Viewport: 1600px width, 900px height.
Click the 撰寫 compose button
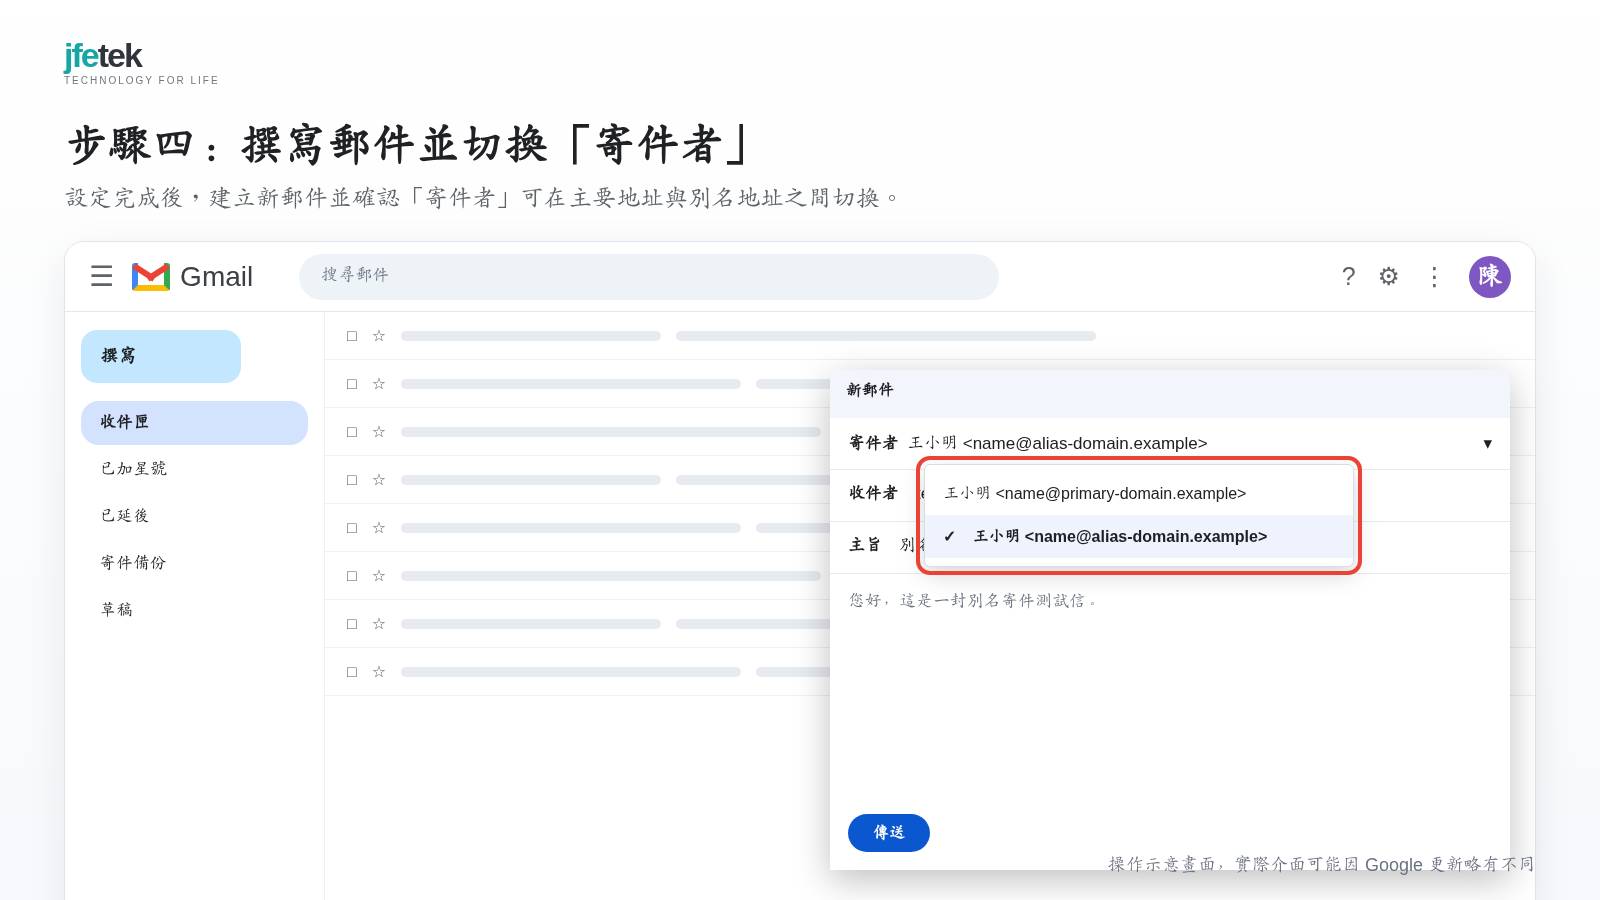161,356
